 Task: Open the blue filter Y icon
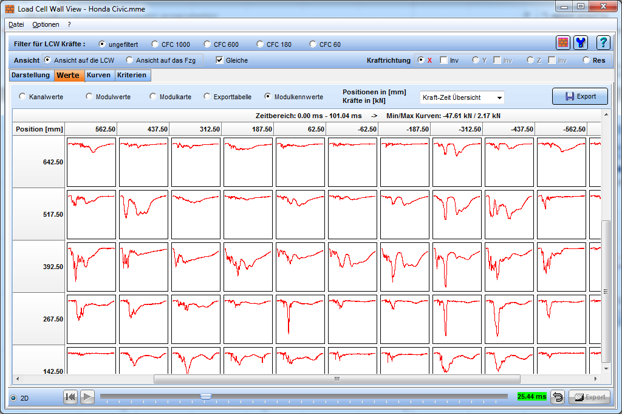[581, 42]
